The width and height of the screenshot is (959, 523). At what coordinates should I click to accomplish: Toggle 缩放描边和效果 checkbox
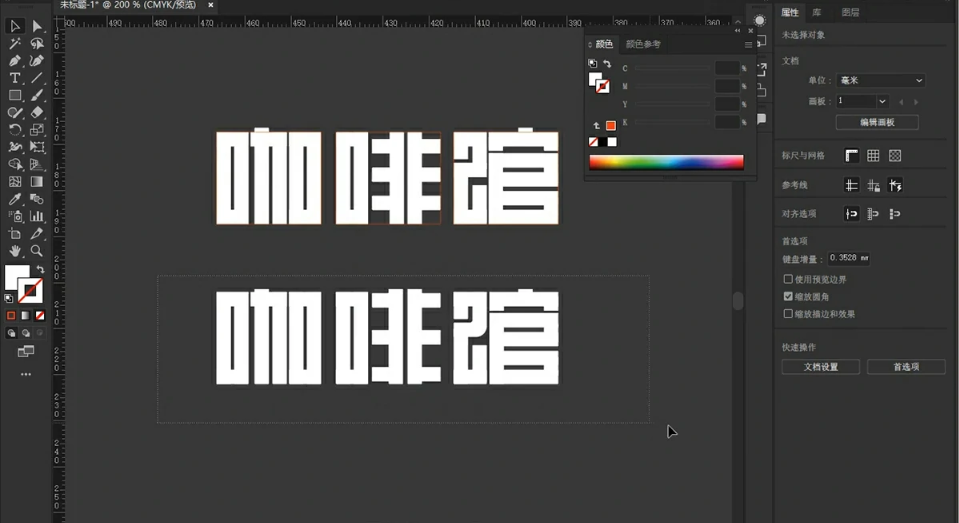[788, 314]
